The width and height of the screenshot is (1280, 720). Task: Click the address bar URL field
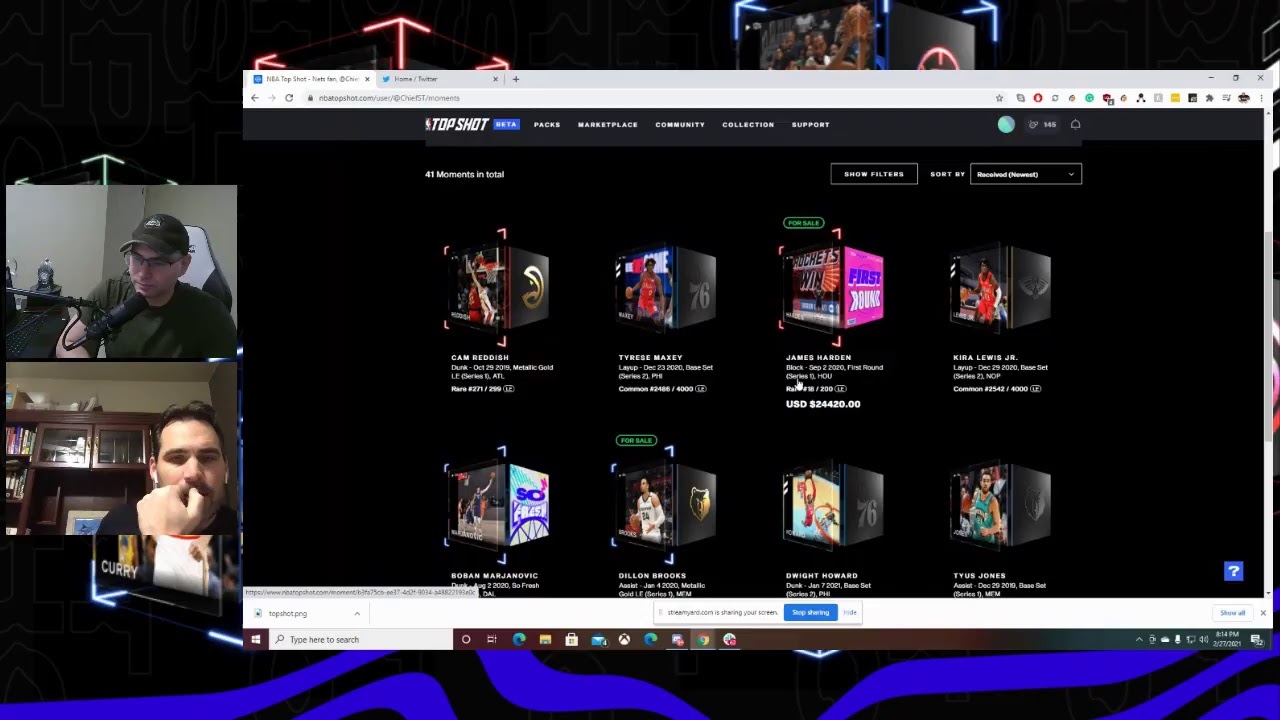click(x=650, y=98)
